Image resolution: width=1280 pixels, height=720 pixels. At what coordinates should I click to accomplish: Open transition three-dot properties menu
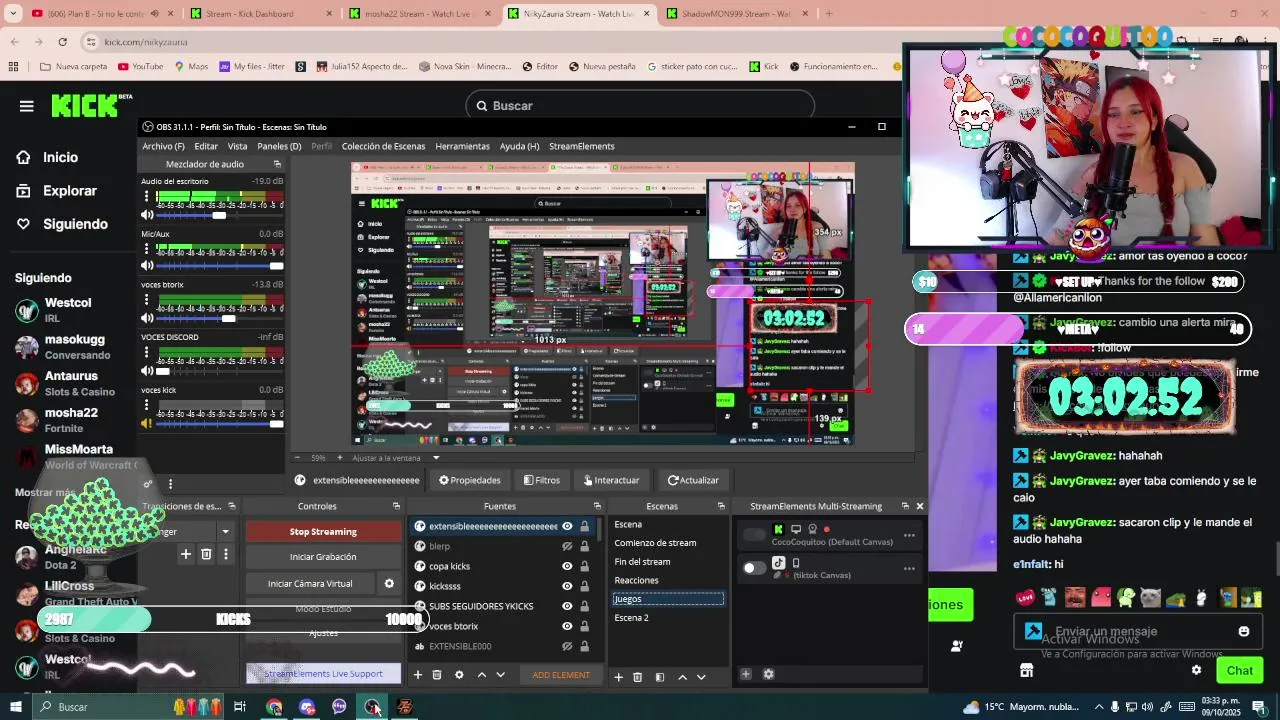click(x=226, y=554)
